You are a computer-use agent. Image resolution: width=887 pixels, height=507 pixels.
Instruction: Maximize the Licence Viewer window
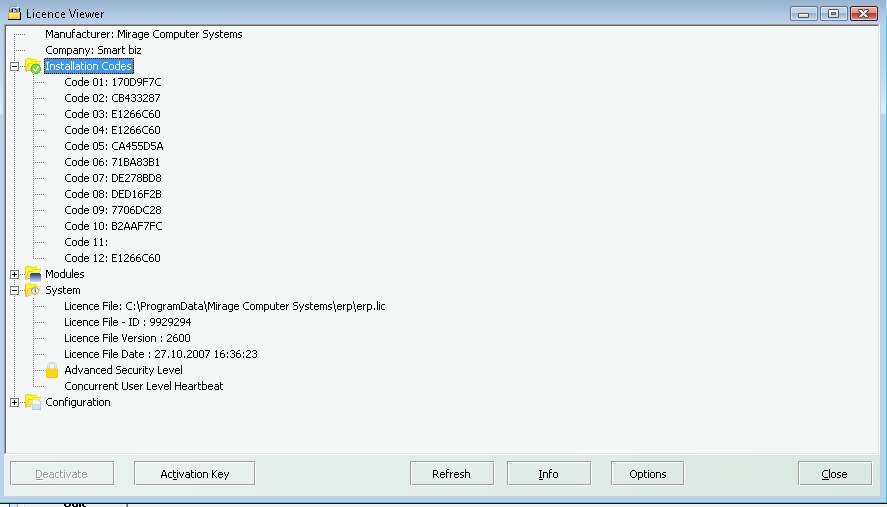tap(832, 13)
